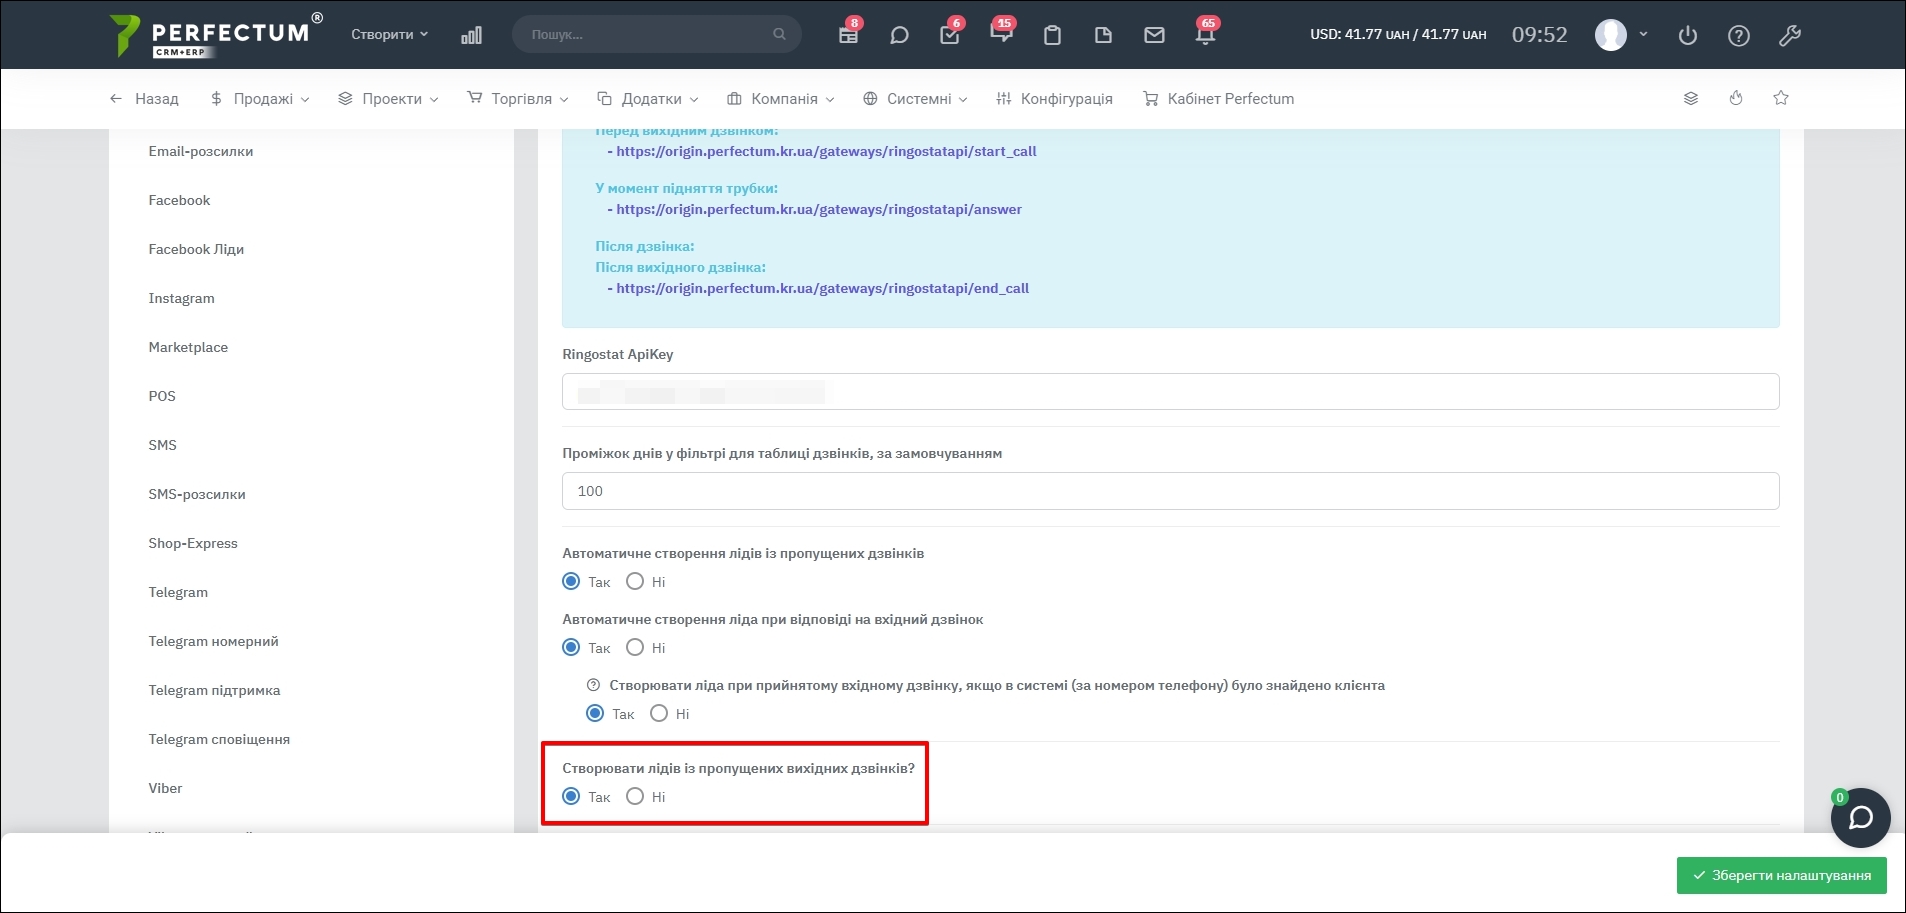Open 'Telegram підтримка' sidebar item
The image size is (1906, 913).
click(214, 690)
